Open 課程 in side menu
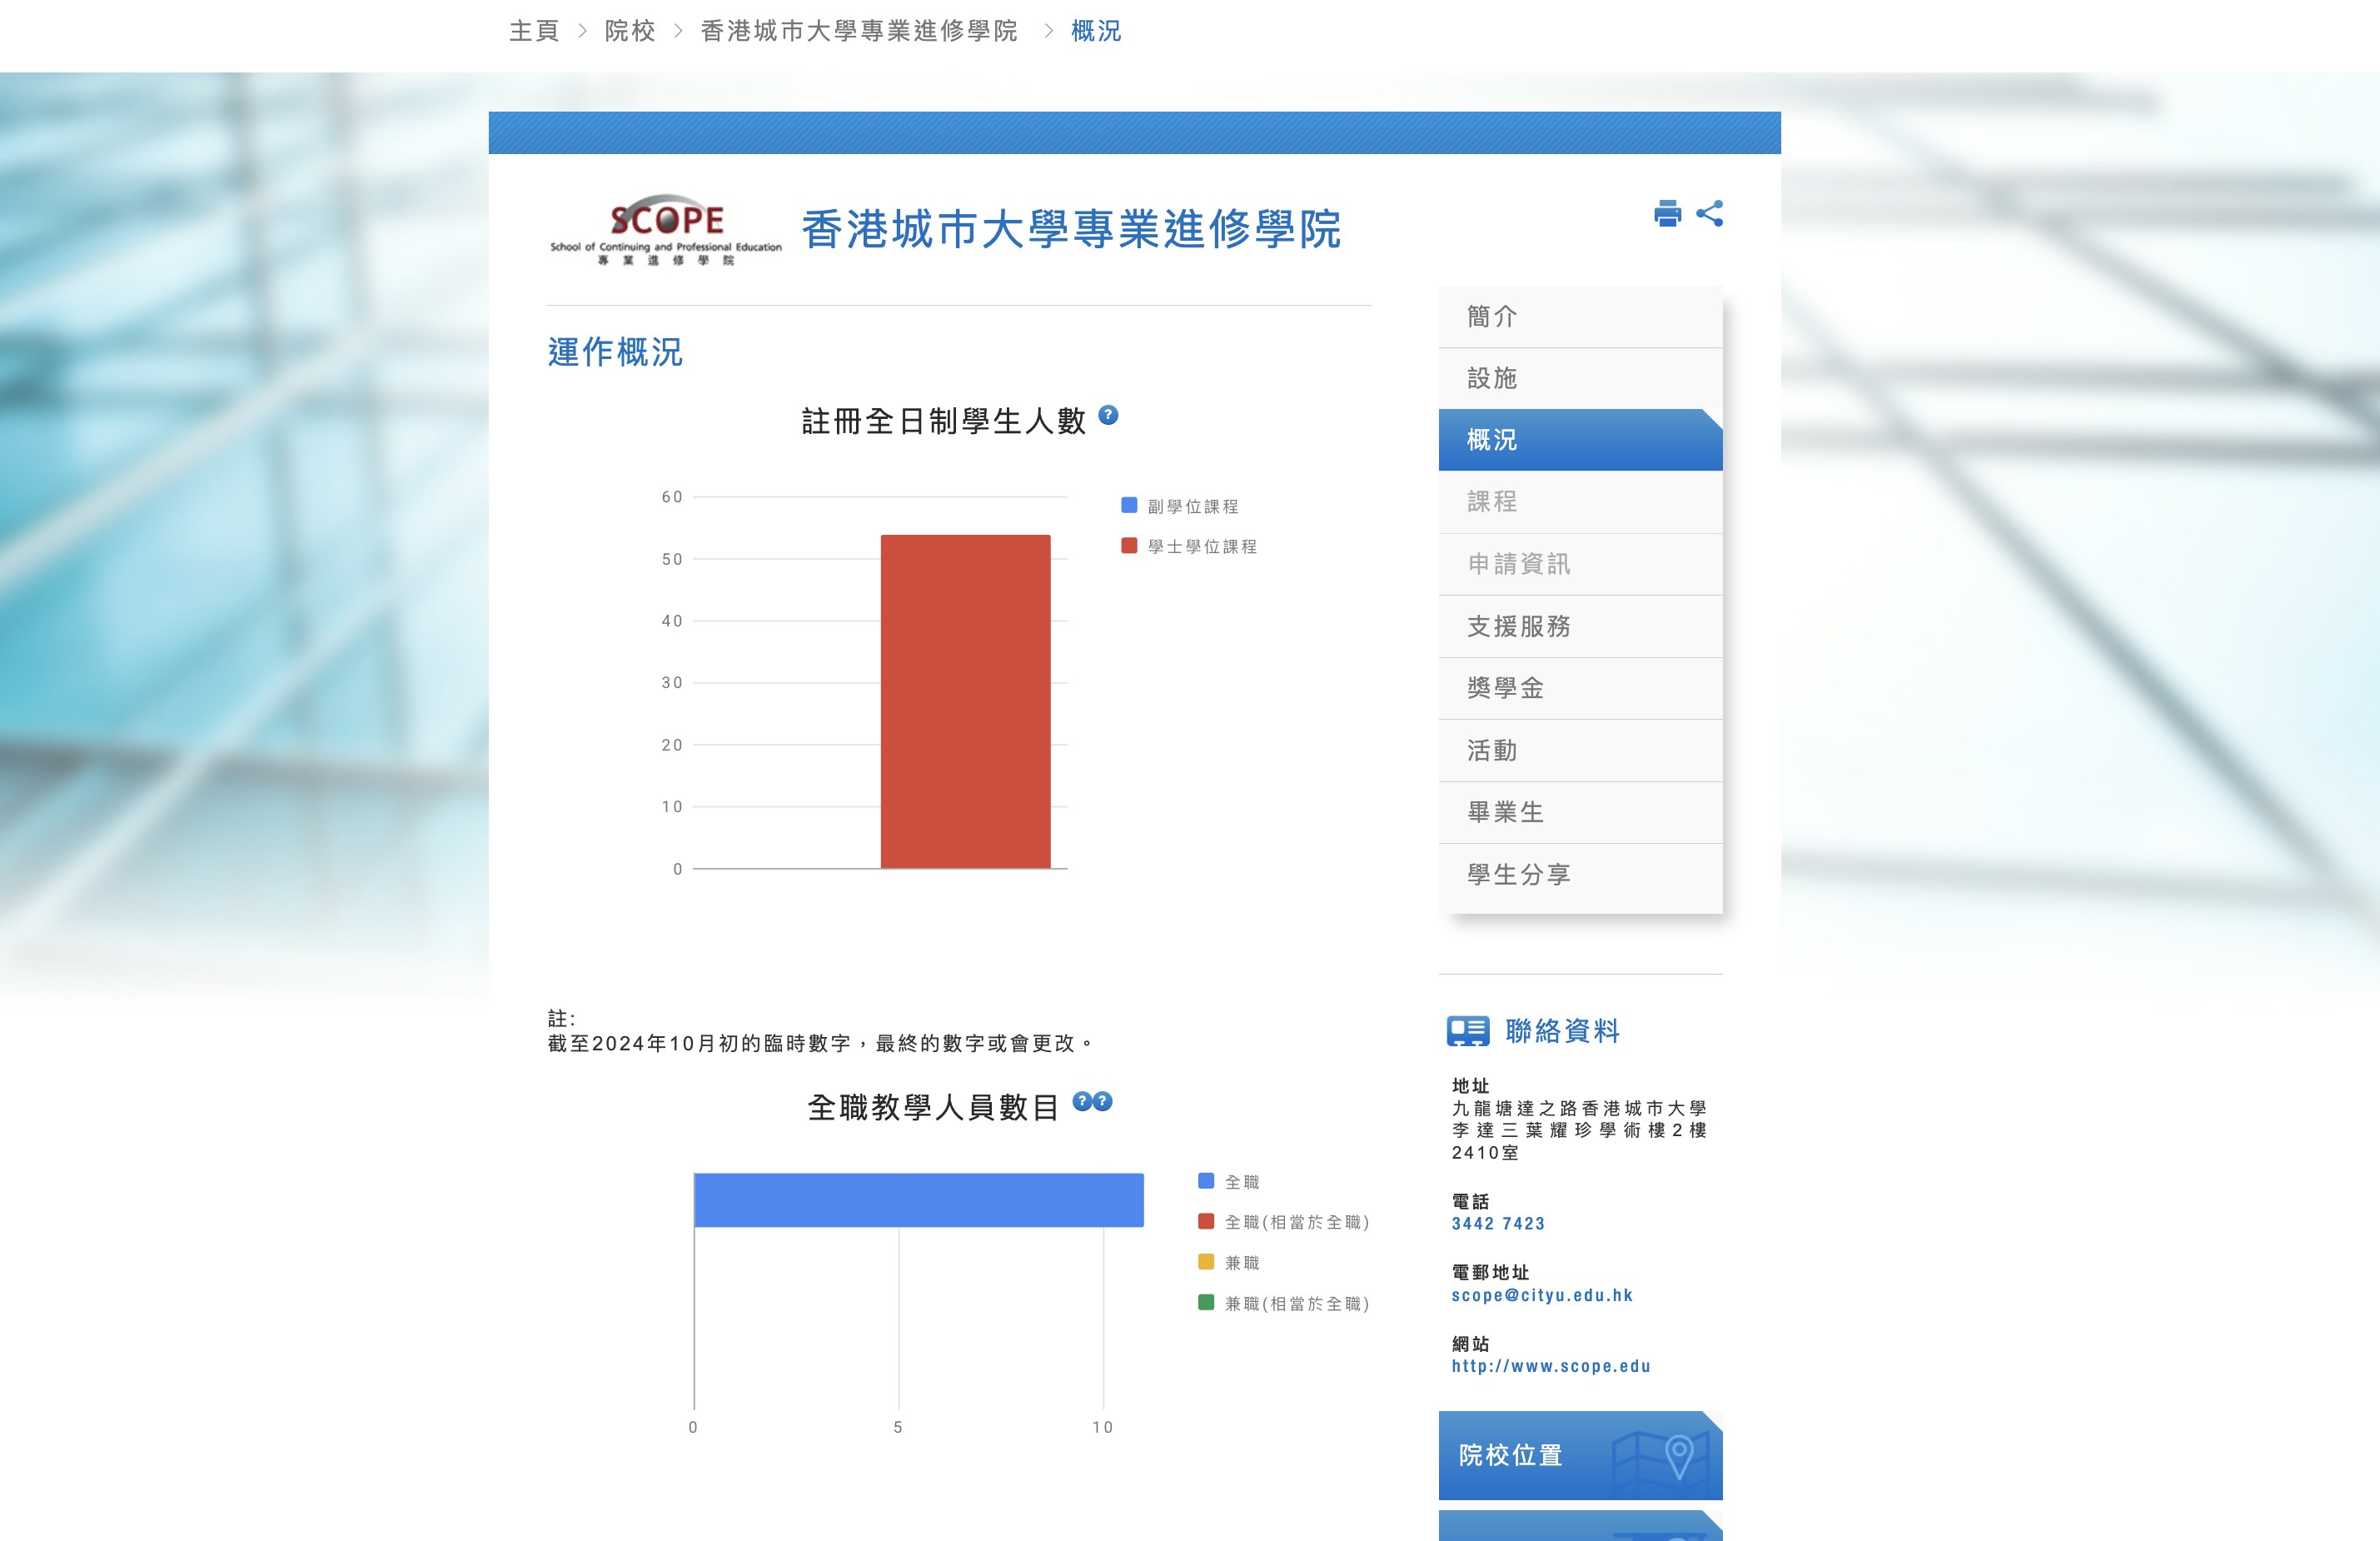Screen dimensions: 2380x1541 point(1580,502)
